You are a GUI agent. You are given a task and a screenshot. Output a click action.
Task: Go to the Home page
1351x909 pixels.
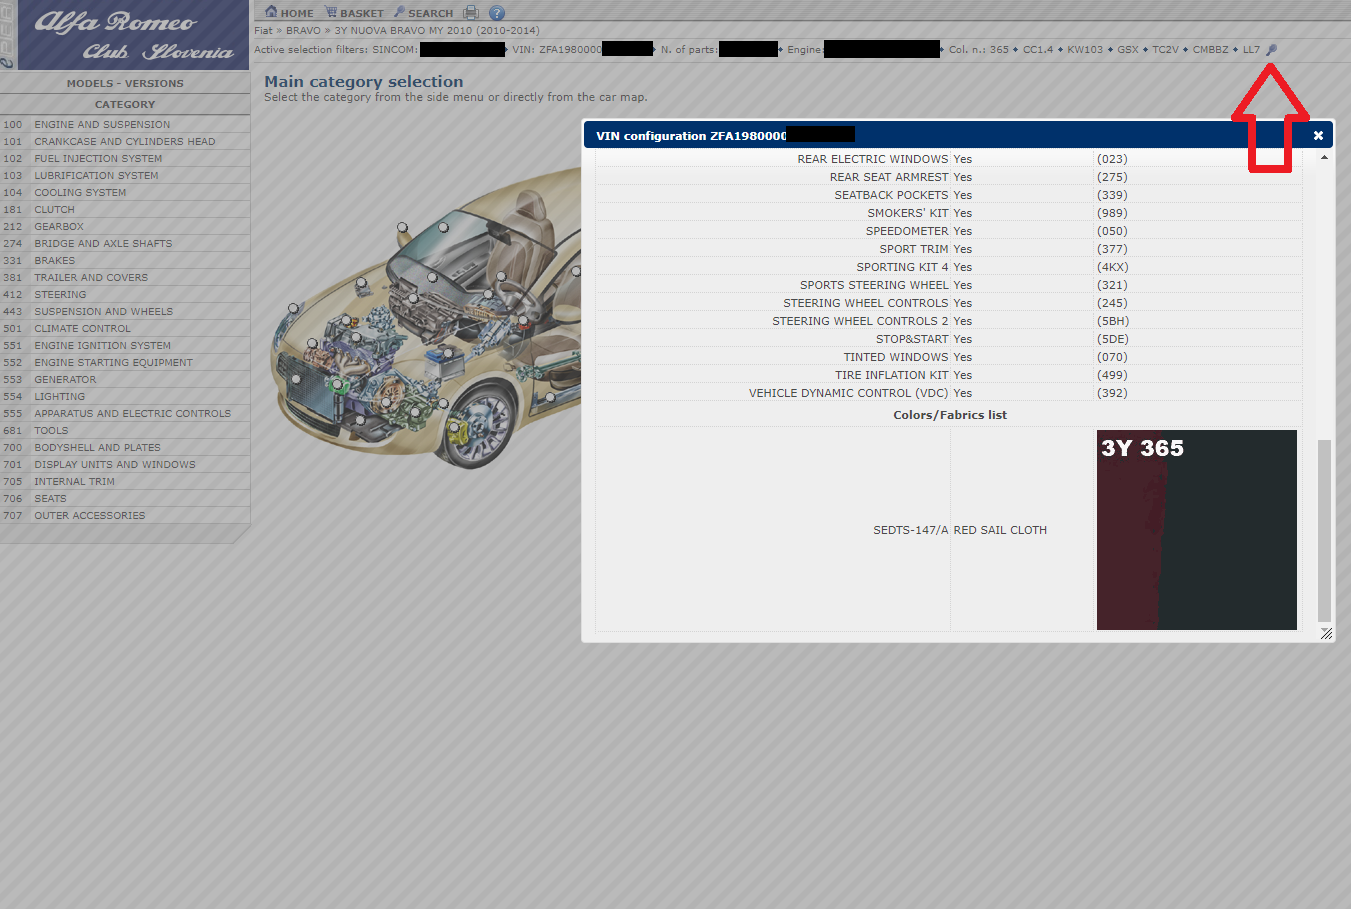point(289,13)
